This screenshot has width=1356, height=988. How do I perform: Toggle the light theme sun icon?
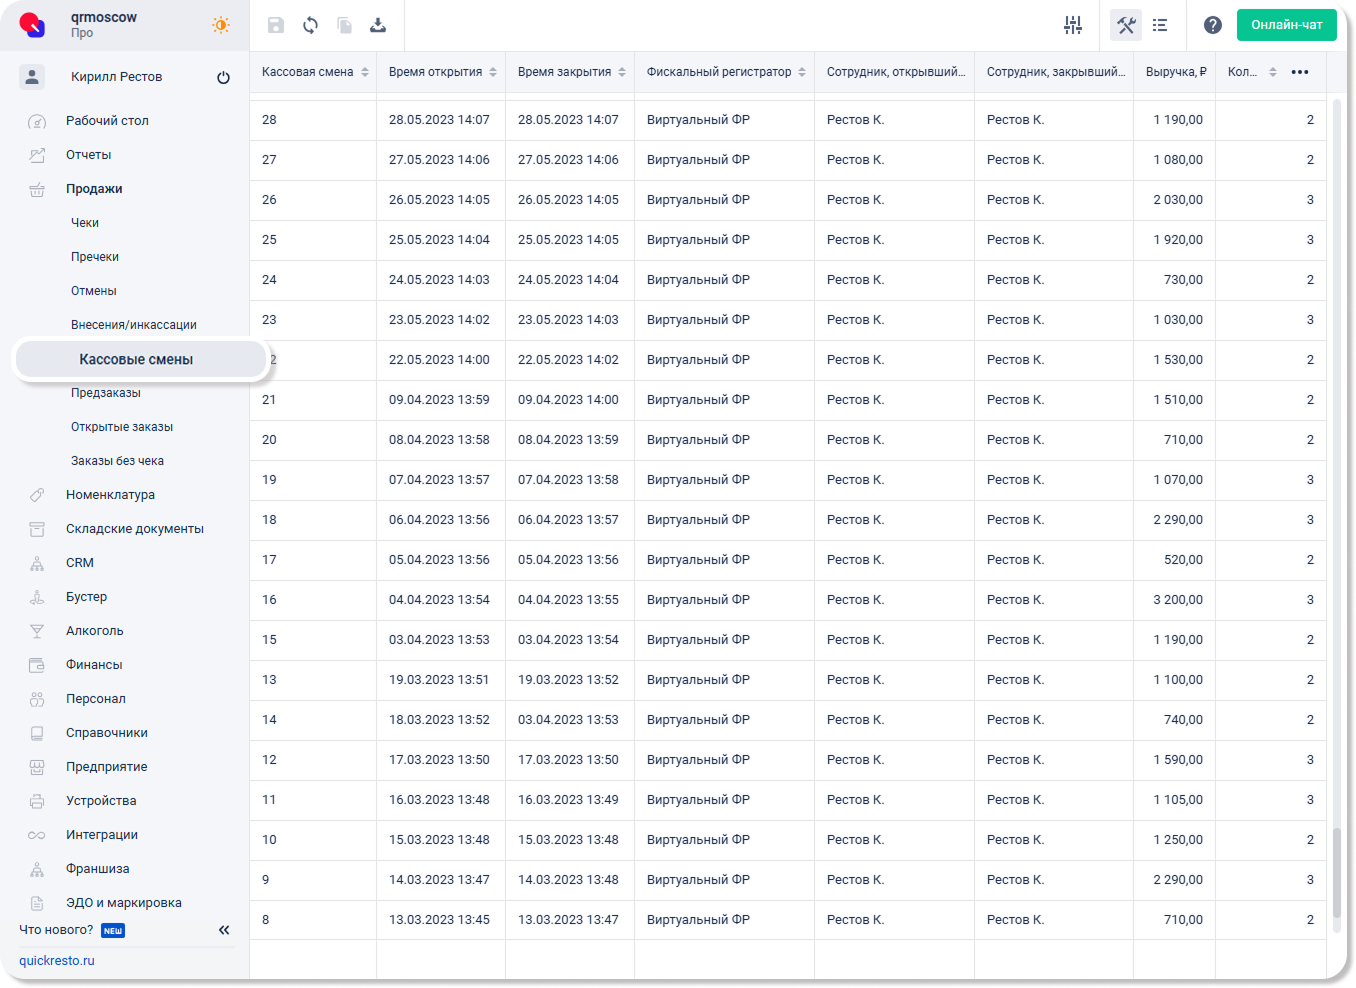(221, 25)
